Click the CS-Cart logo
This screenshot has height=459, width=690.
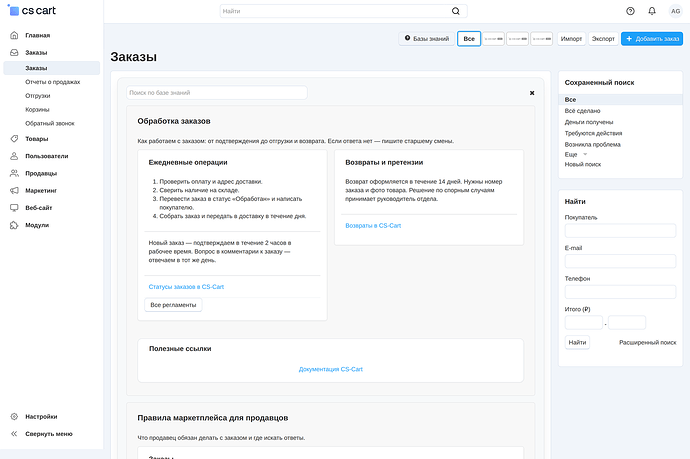point(32,11)
